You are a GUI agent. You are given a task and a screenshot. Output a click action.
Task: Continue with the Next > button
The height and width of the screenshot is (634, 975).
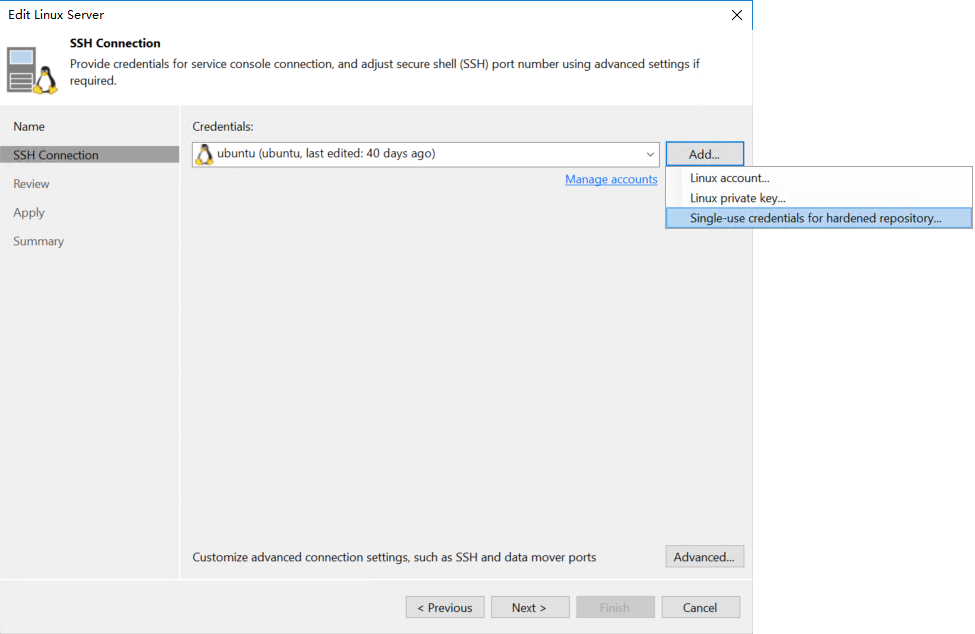coord(530,607)
